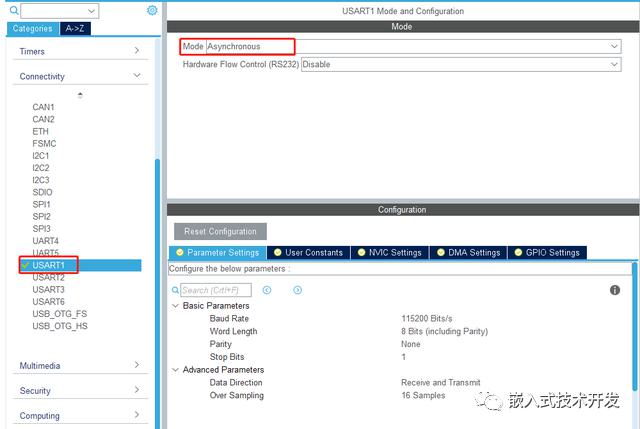Screen dimensions: 640x429
Task: Switch to the A->Z view tab
Action: [x=75, y=29]
